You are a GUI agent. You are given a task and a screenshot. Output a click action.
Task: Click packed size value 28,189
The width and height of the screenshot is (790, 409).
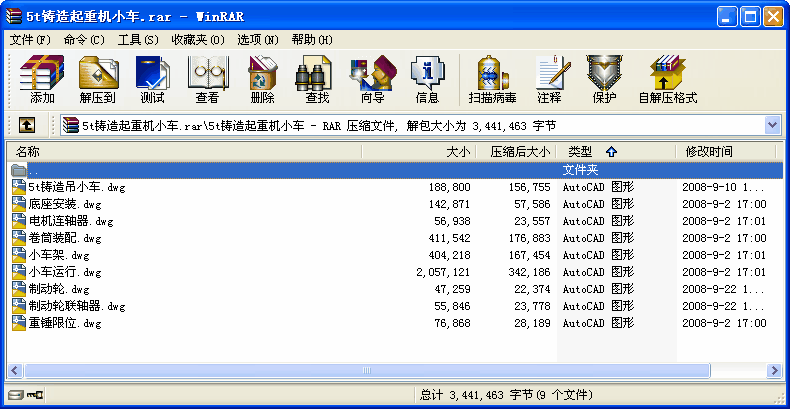(x=535, y=323)
